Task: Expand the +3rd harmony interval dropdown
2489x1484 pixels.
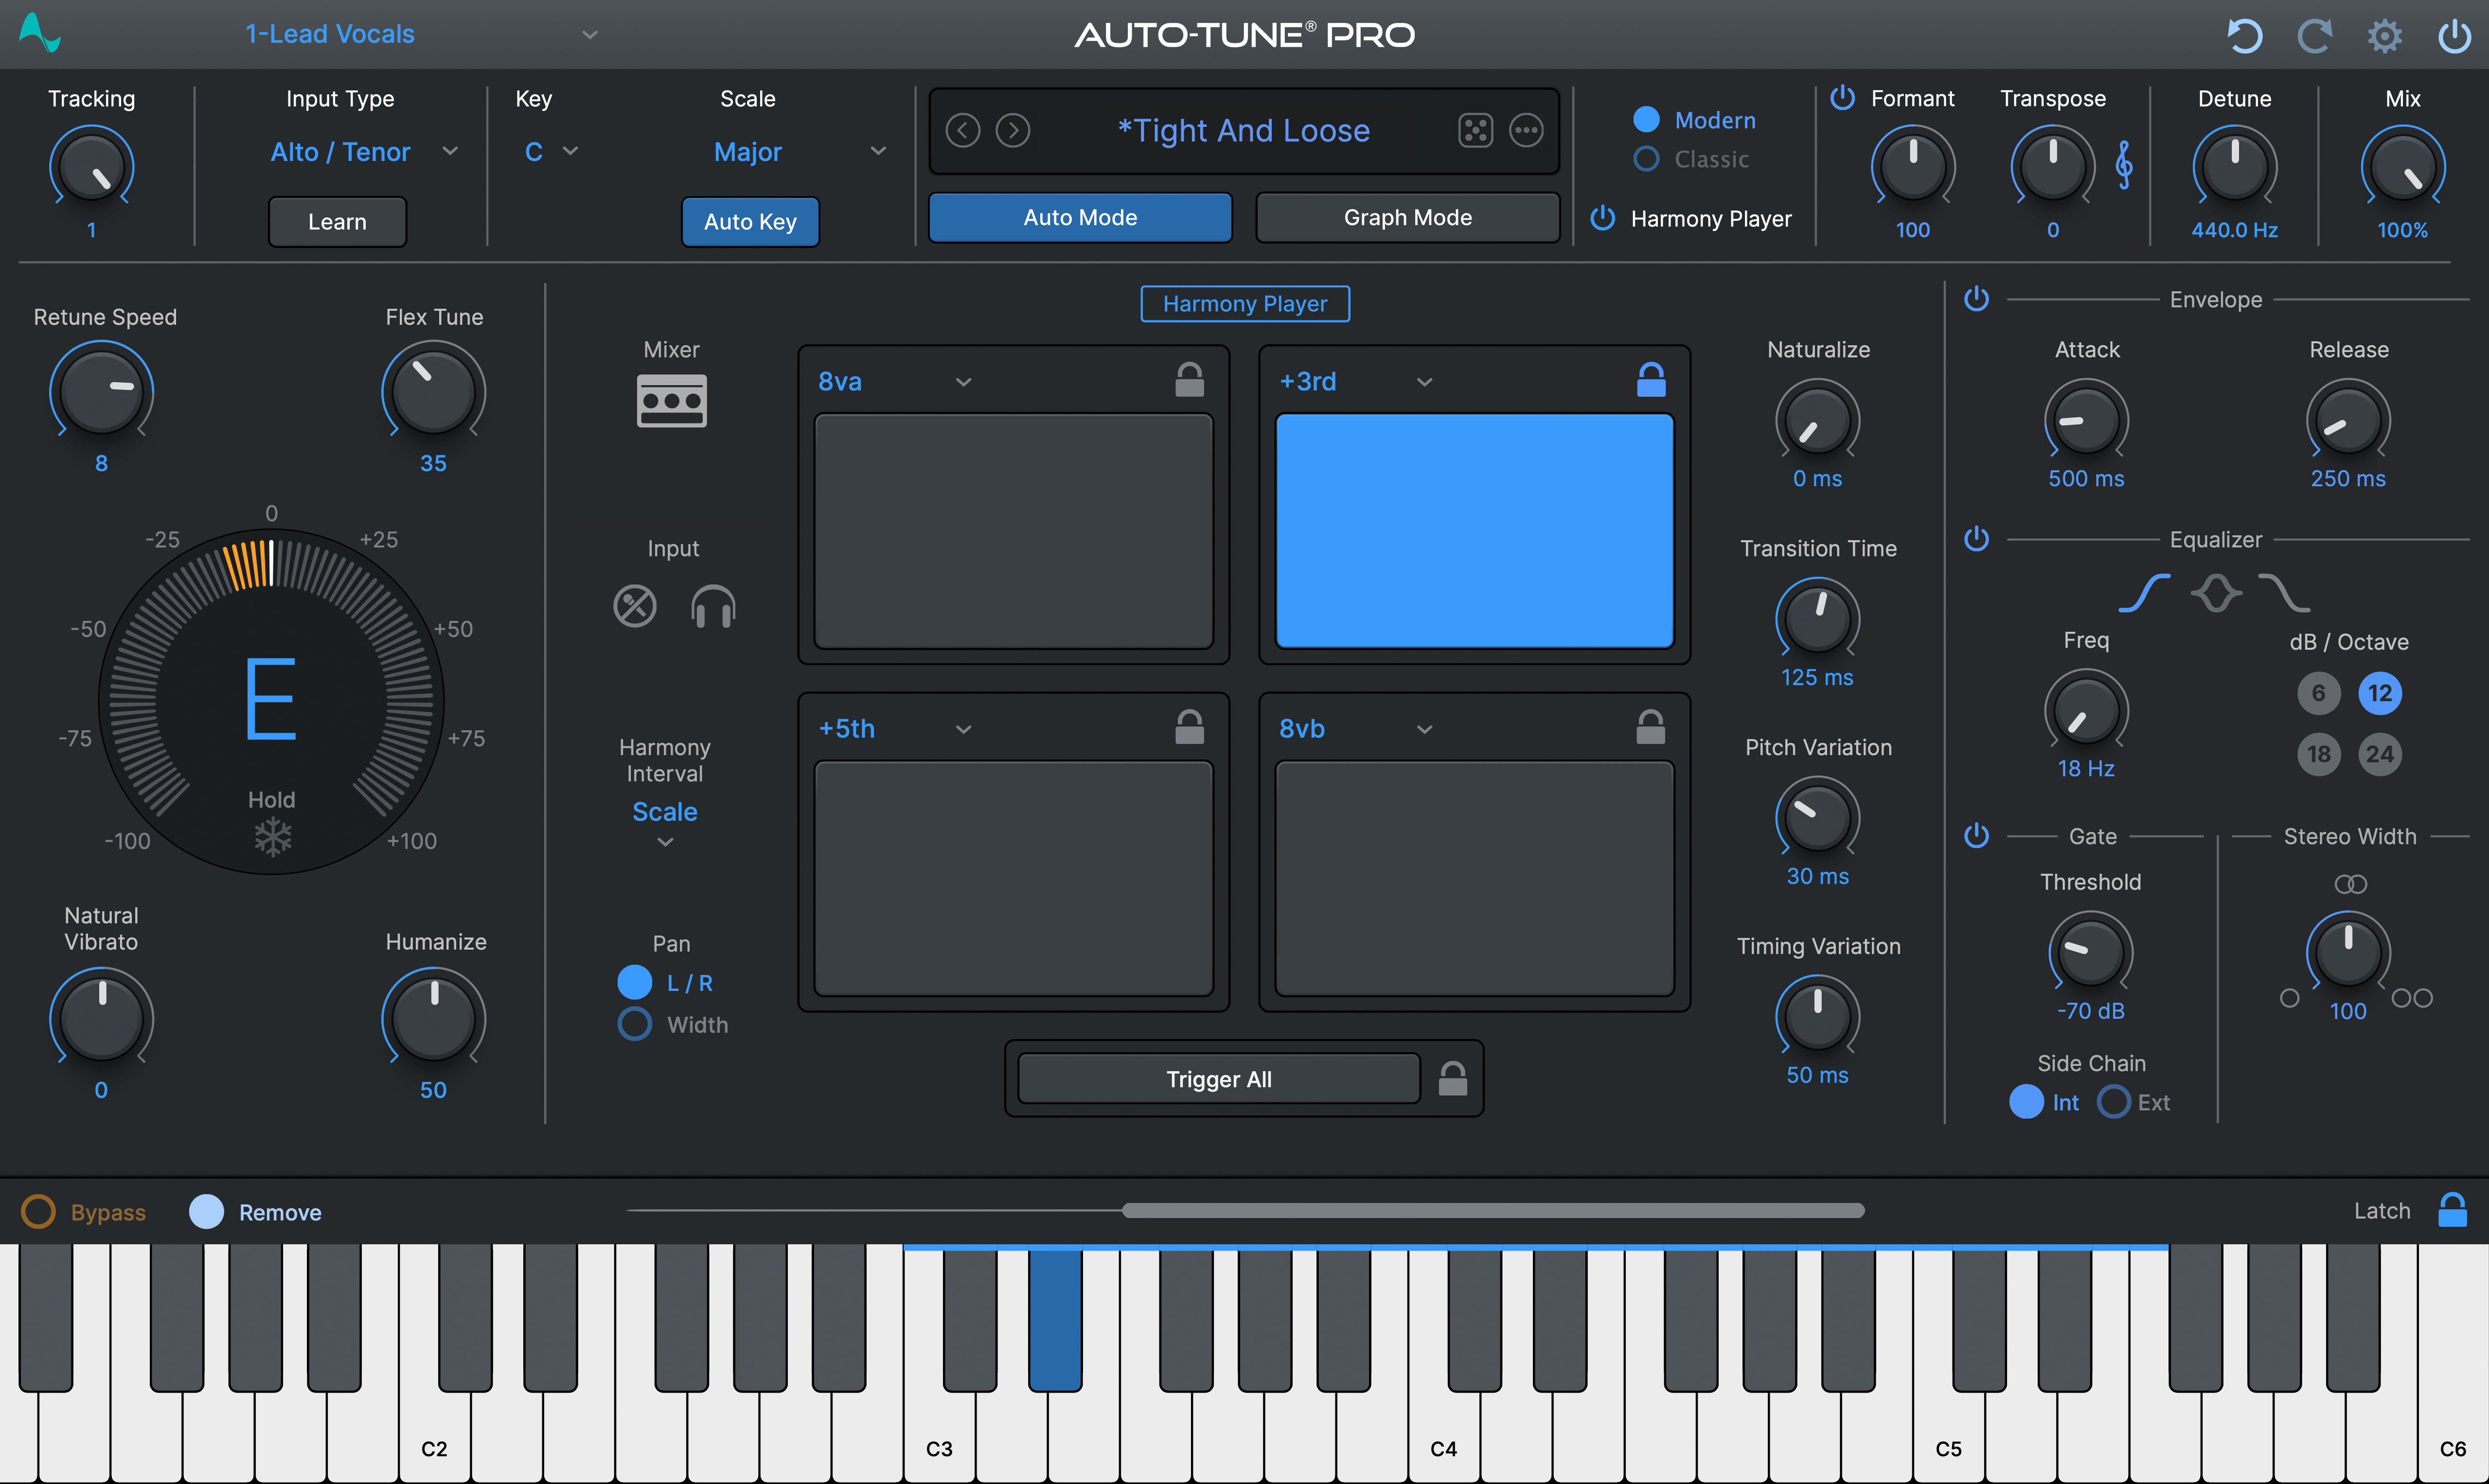Action: (x=1424, y=381)
